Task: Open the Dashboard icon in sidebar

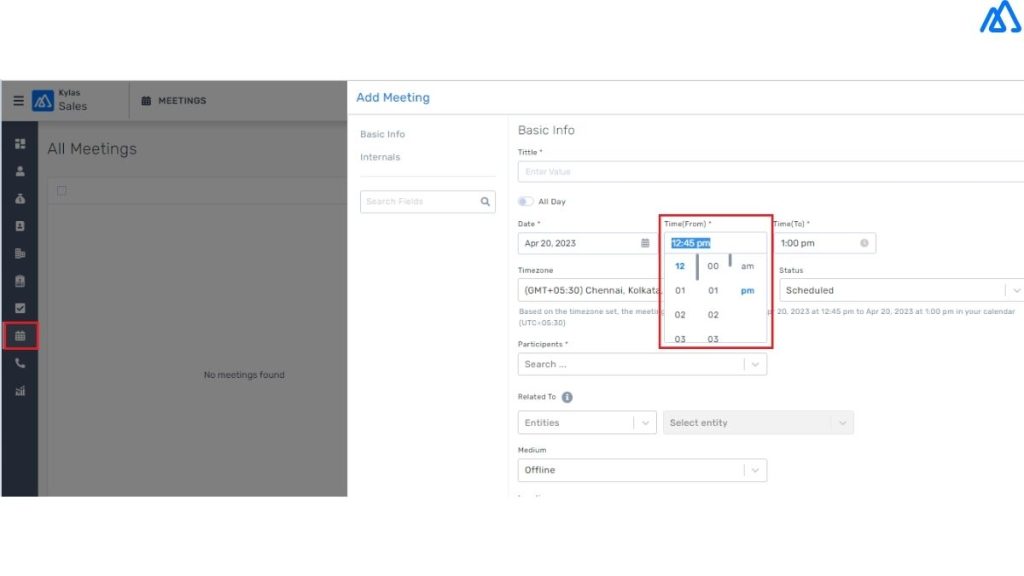Action: [19, 143]
